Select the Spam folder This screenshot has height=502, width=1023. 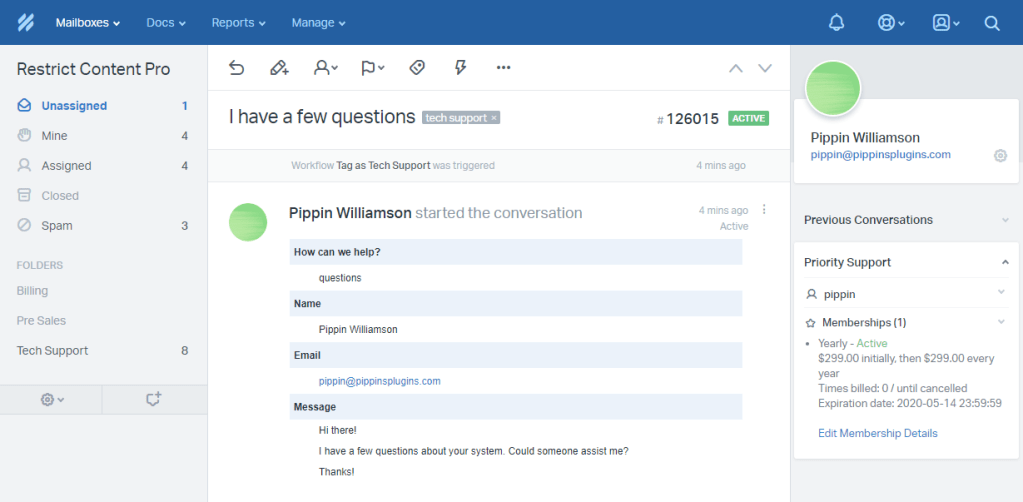coord(103,226)
